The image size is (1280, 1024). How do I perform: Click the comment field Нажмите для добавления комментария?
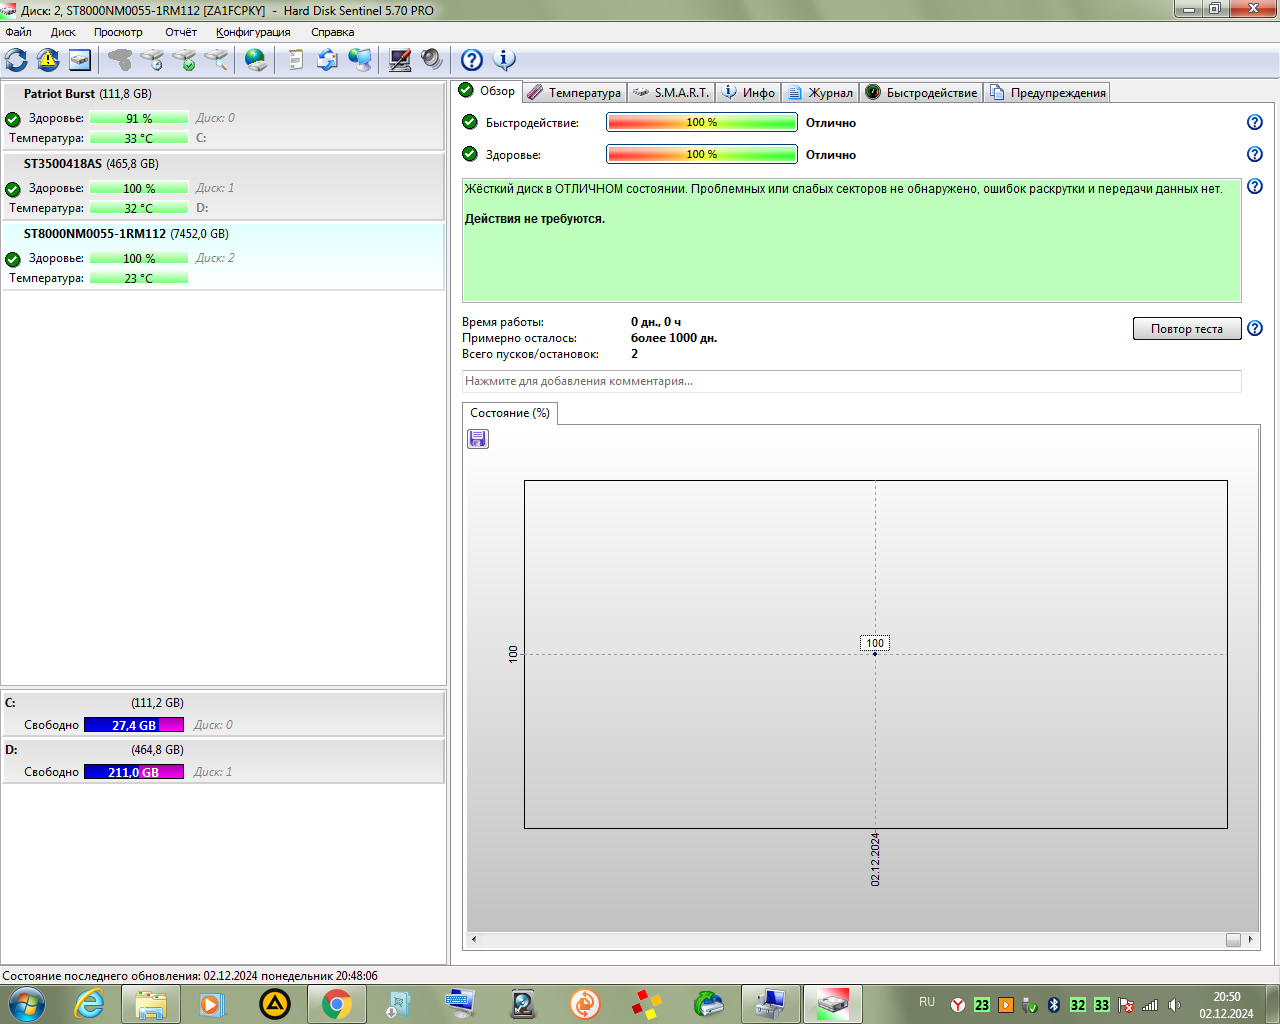coord(852,381)
